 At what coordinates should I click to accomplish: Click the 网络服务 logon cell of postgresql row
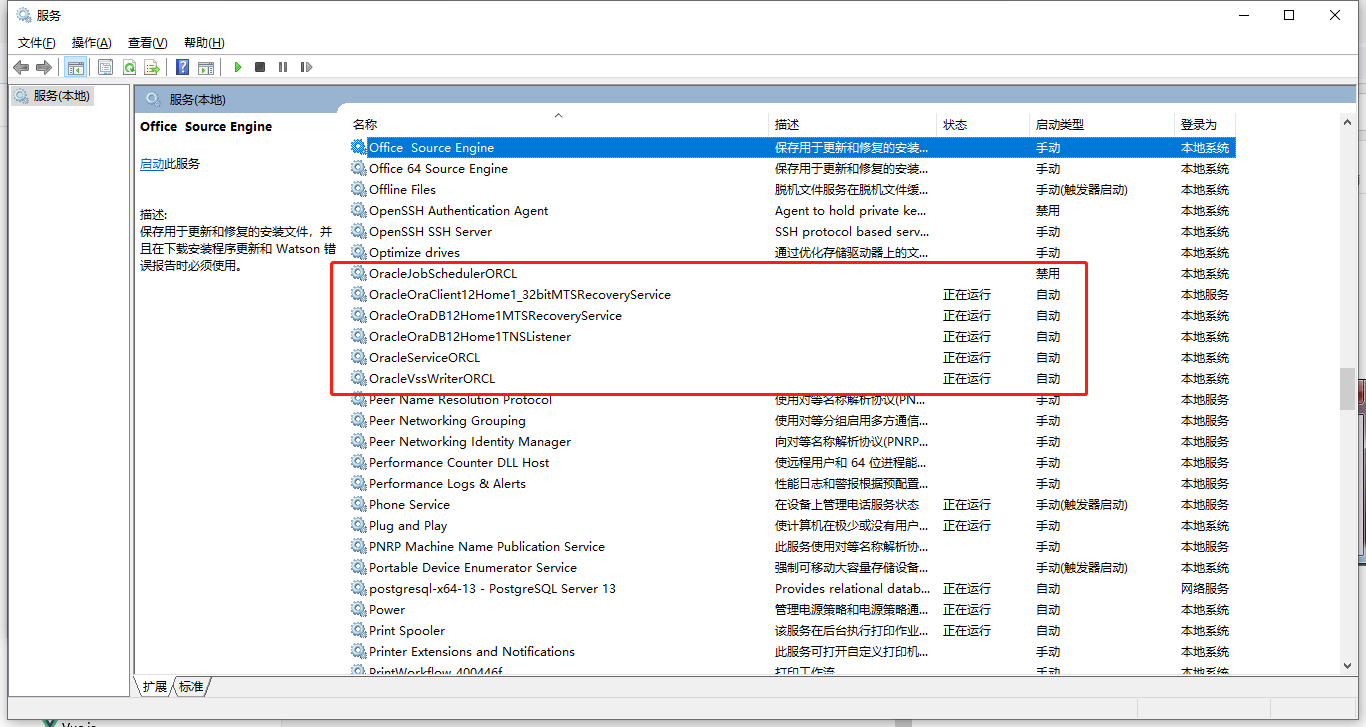tap(1205, 588)
